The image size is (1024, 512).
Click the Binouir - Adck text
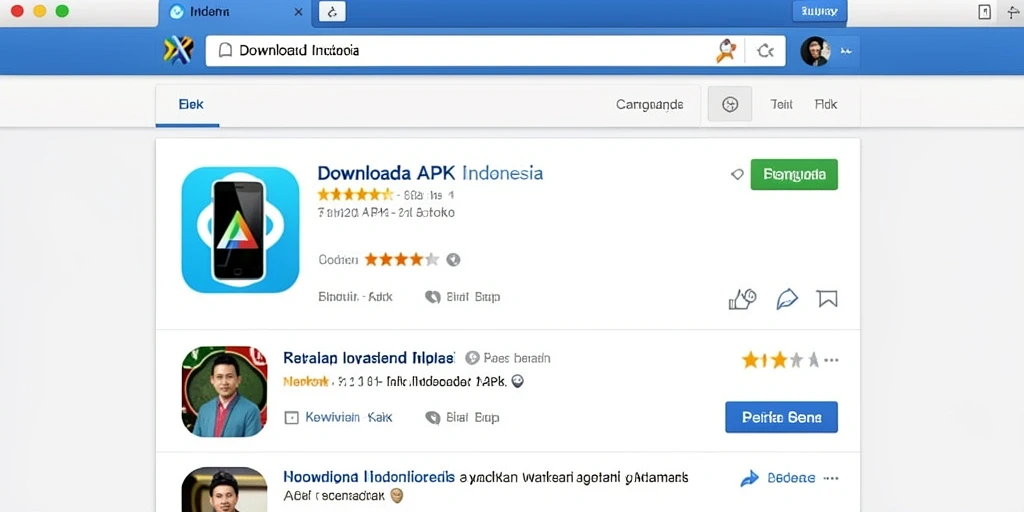tap(355, 296)
